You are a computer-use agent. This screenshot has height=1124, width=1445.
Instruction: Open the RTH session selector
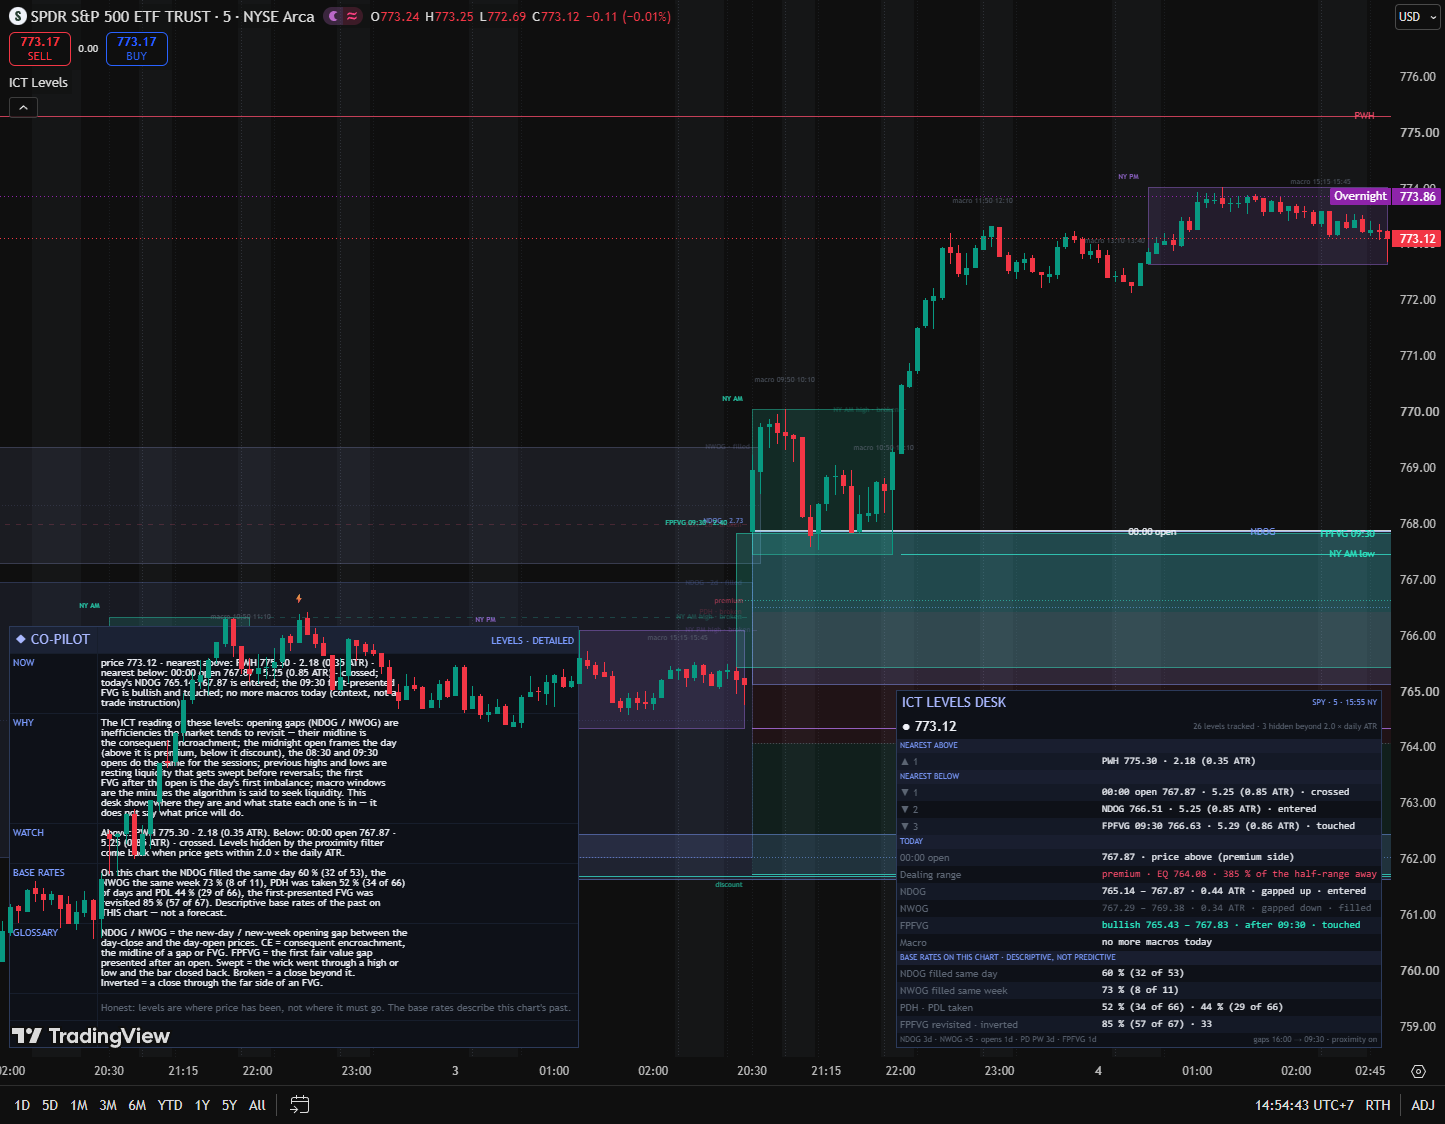pyautogui.click(x=1378, y=1105)
